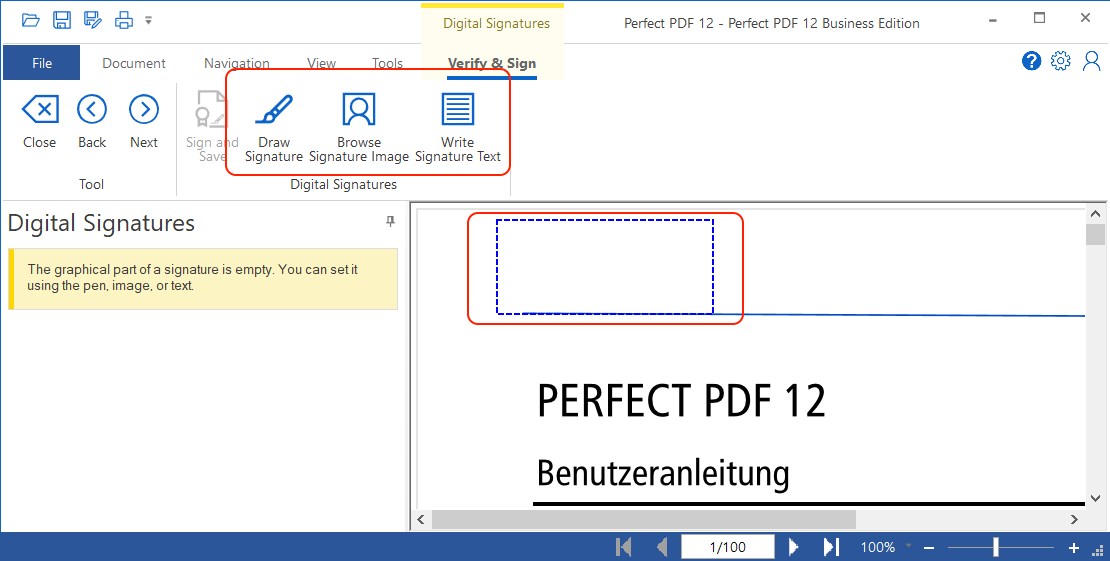Viewport: 1110px width, 561px height.
Task: Adjust the zoom slider handle
Action: [995, 547]
